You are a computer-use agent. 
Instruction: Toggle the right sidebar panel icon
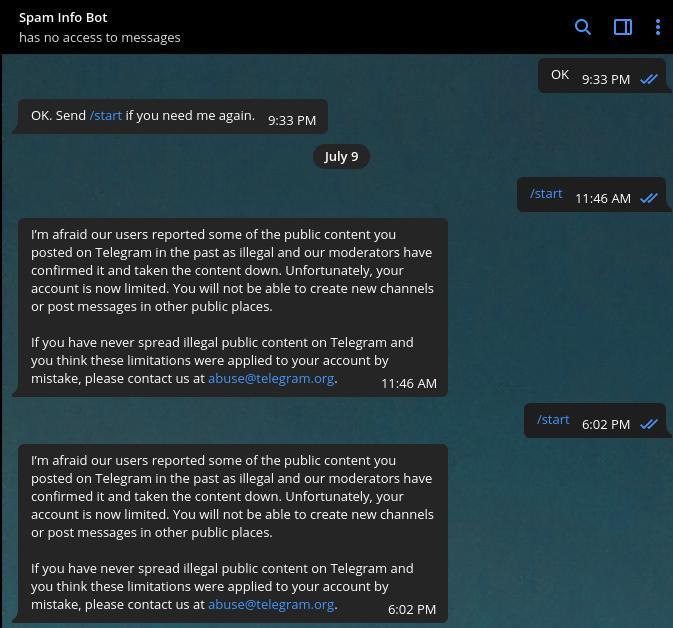(x=622, y=27)
